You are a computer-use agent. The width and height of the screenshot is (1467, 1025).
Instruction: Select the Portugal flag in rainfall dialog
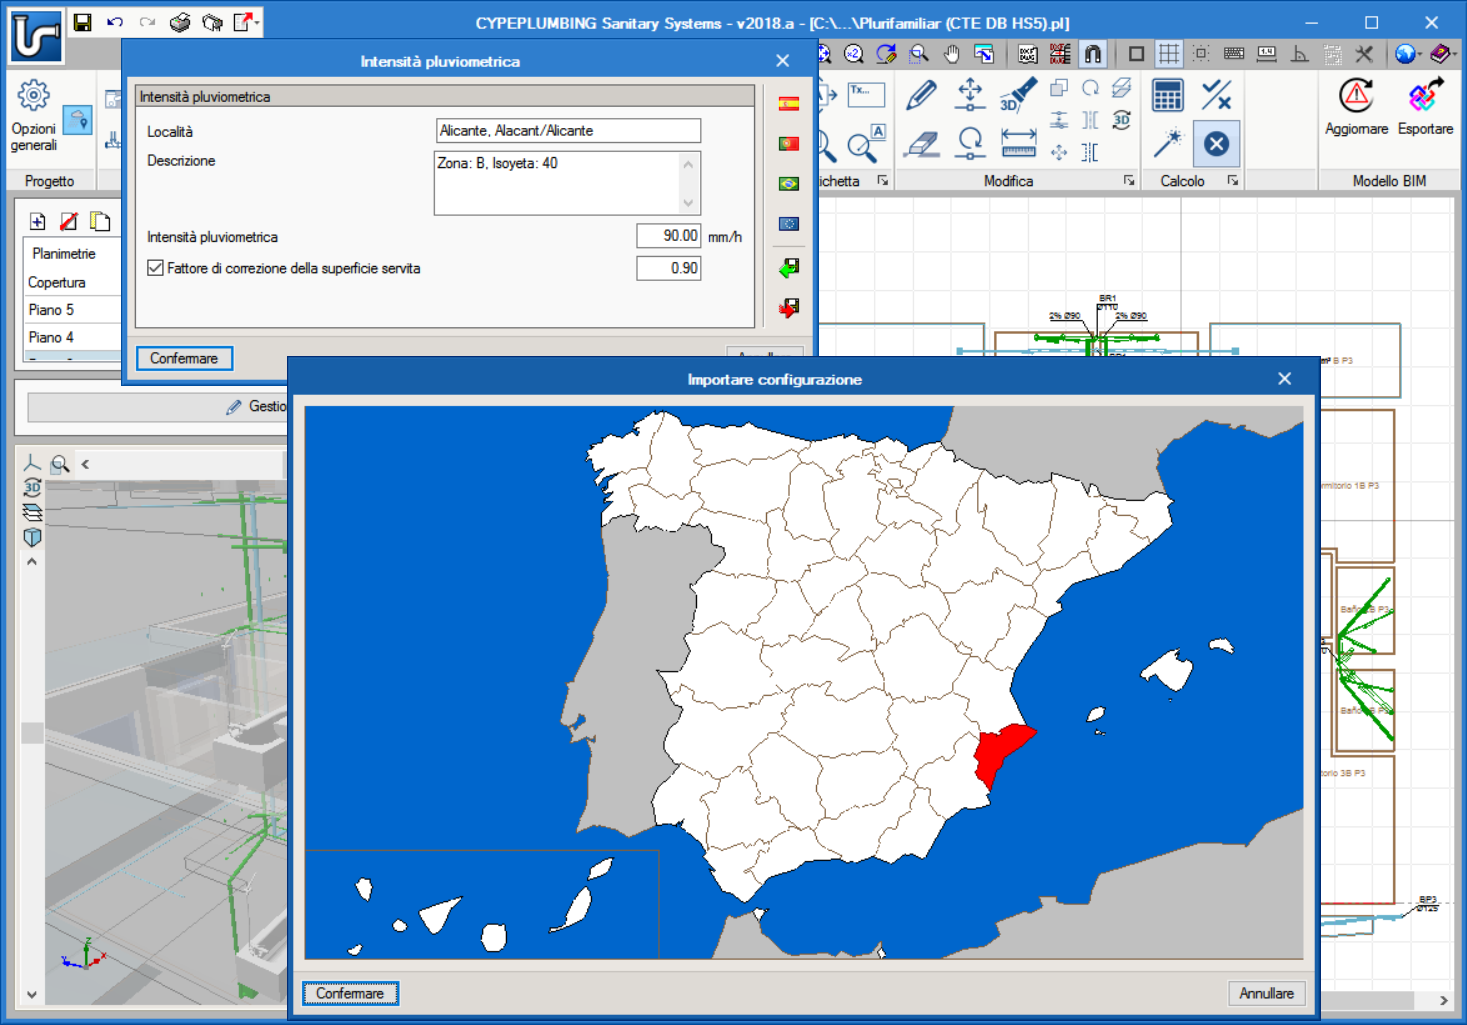coord(789,144)
